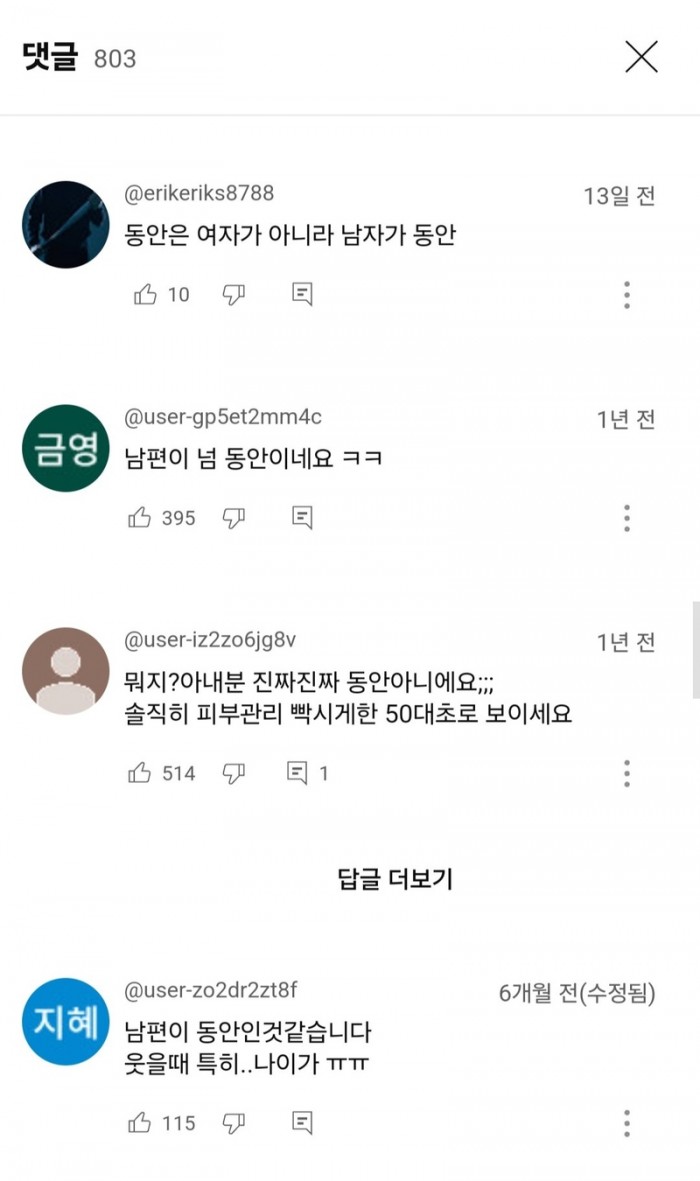This screenshot has width=700, height=1181.
Task: Open options menu for @erikeriks8788 comment
Action: click(627, 295)
